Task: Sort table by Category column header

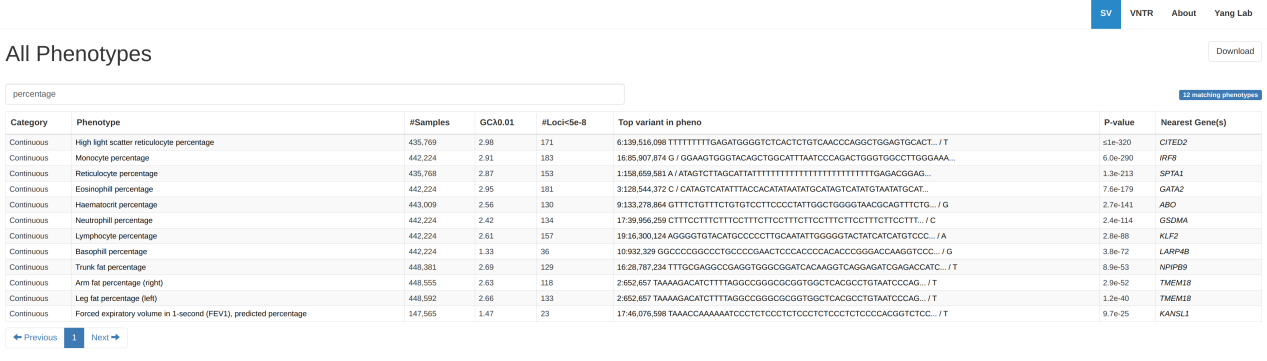Action: (x=28, y=122)
